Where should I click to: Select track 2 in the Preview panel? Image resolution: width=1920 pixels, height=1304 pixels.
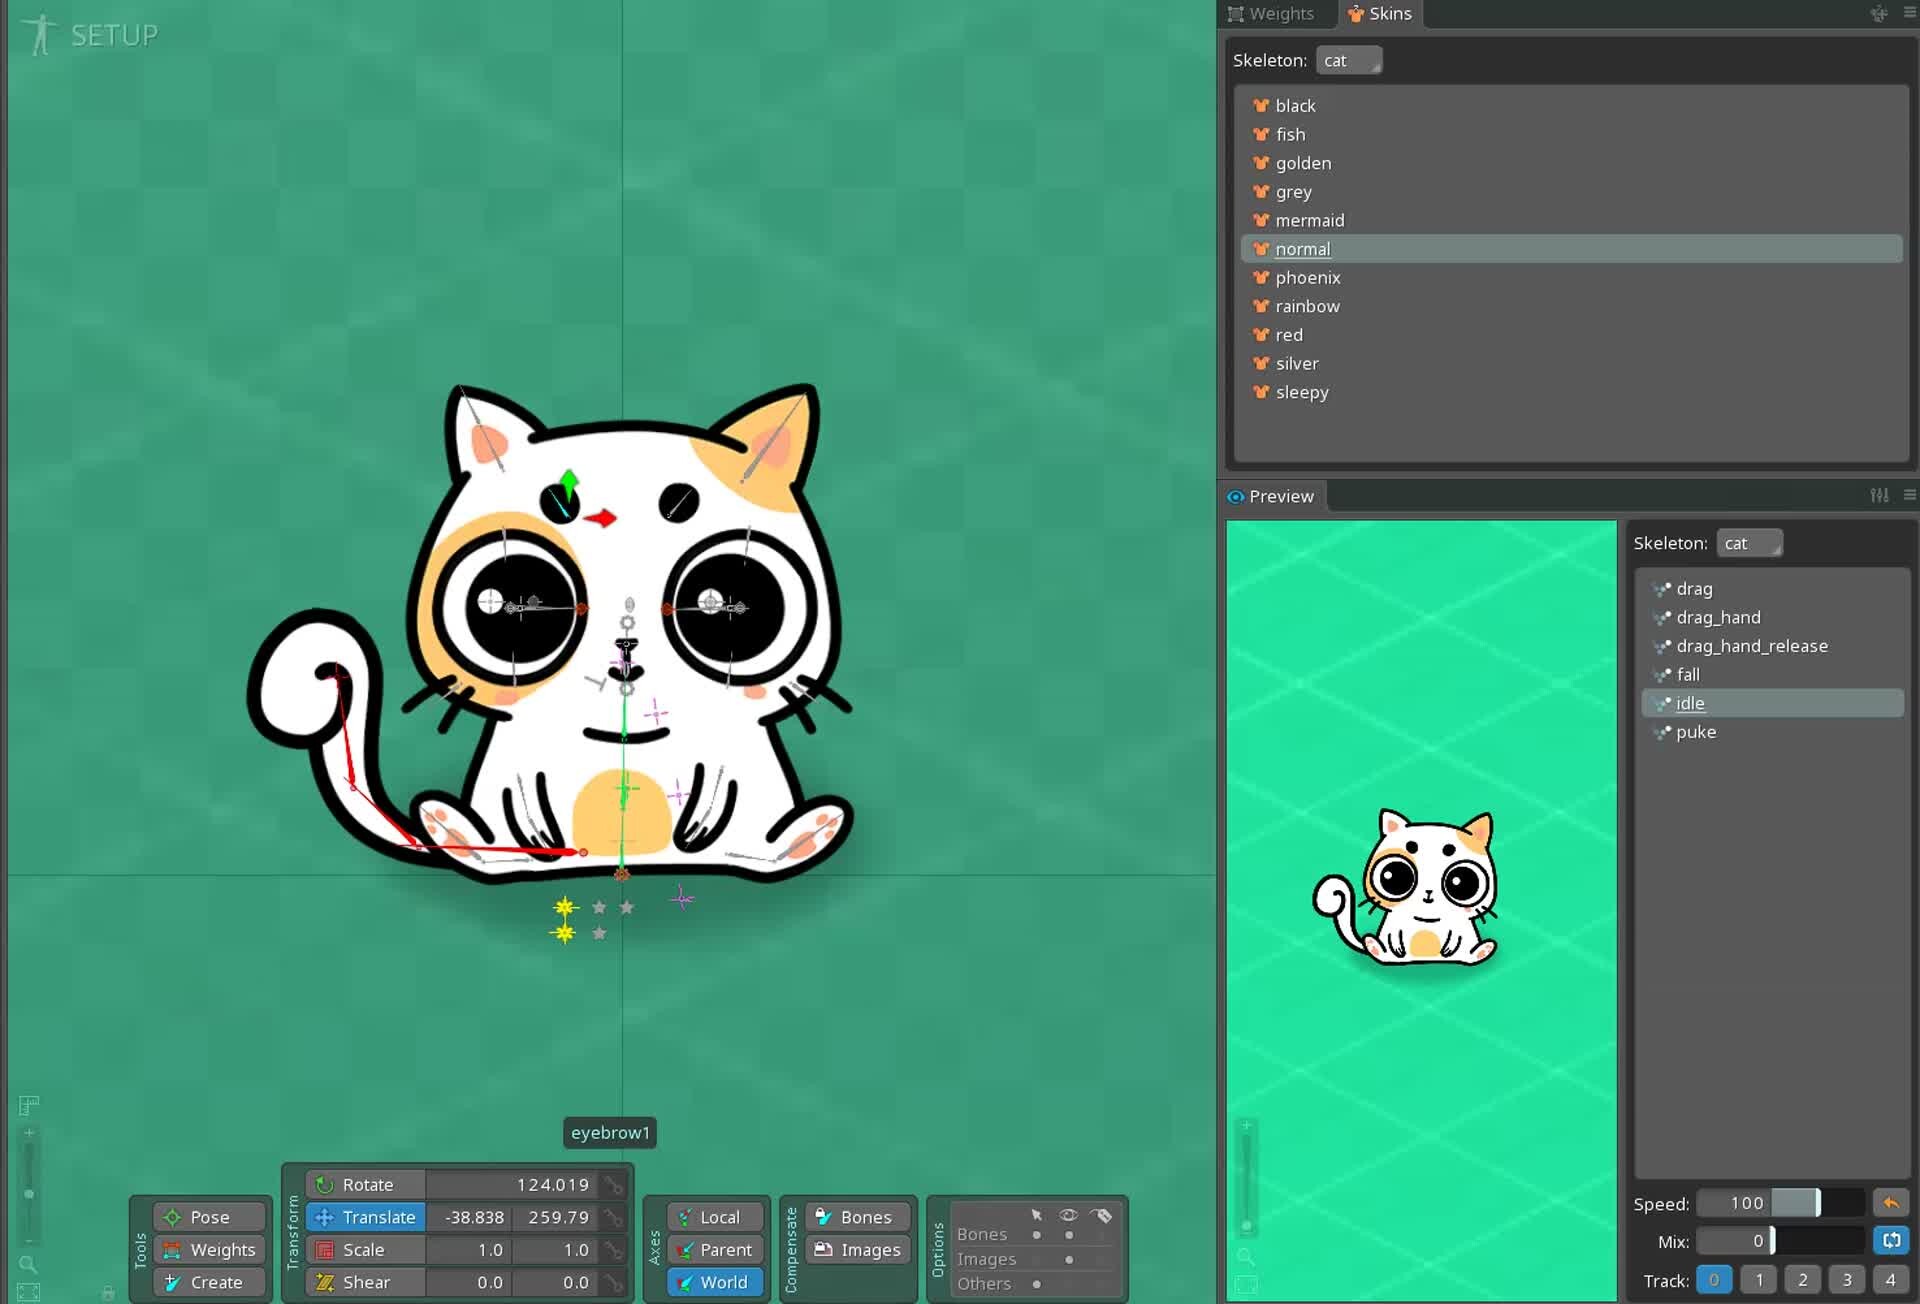coord(1803,1279)
